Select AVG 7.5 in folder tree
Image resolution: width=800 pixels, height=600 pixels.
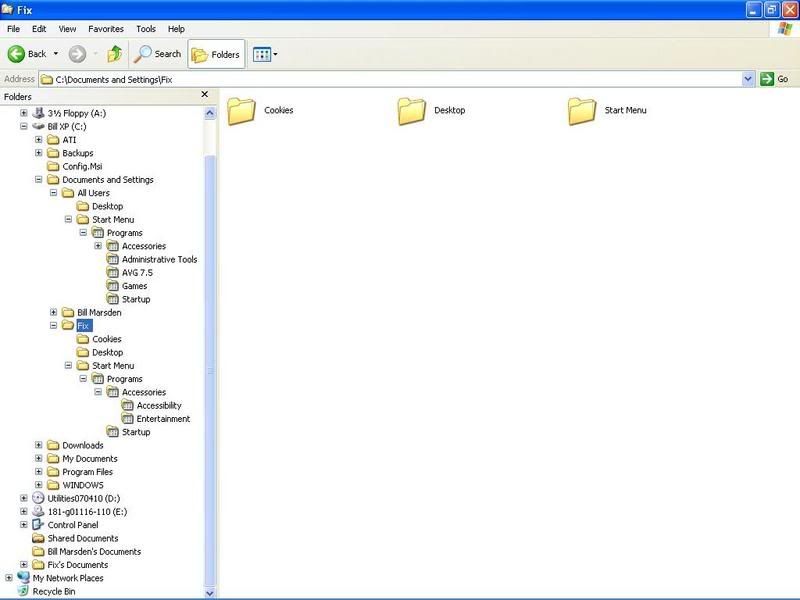135,273
